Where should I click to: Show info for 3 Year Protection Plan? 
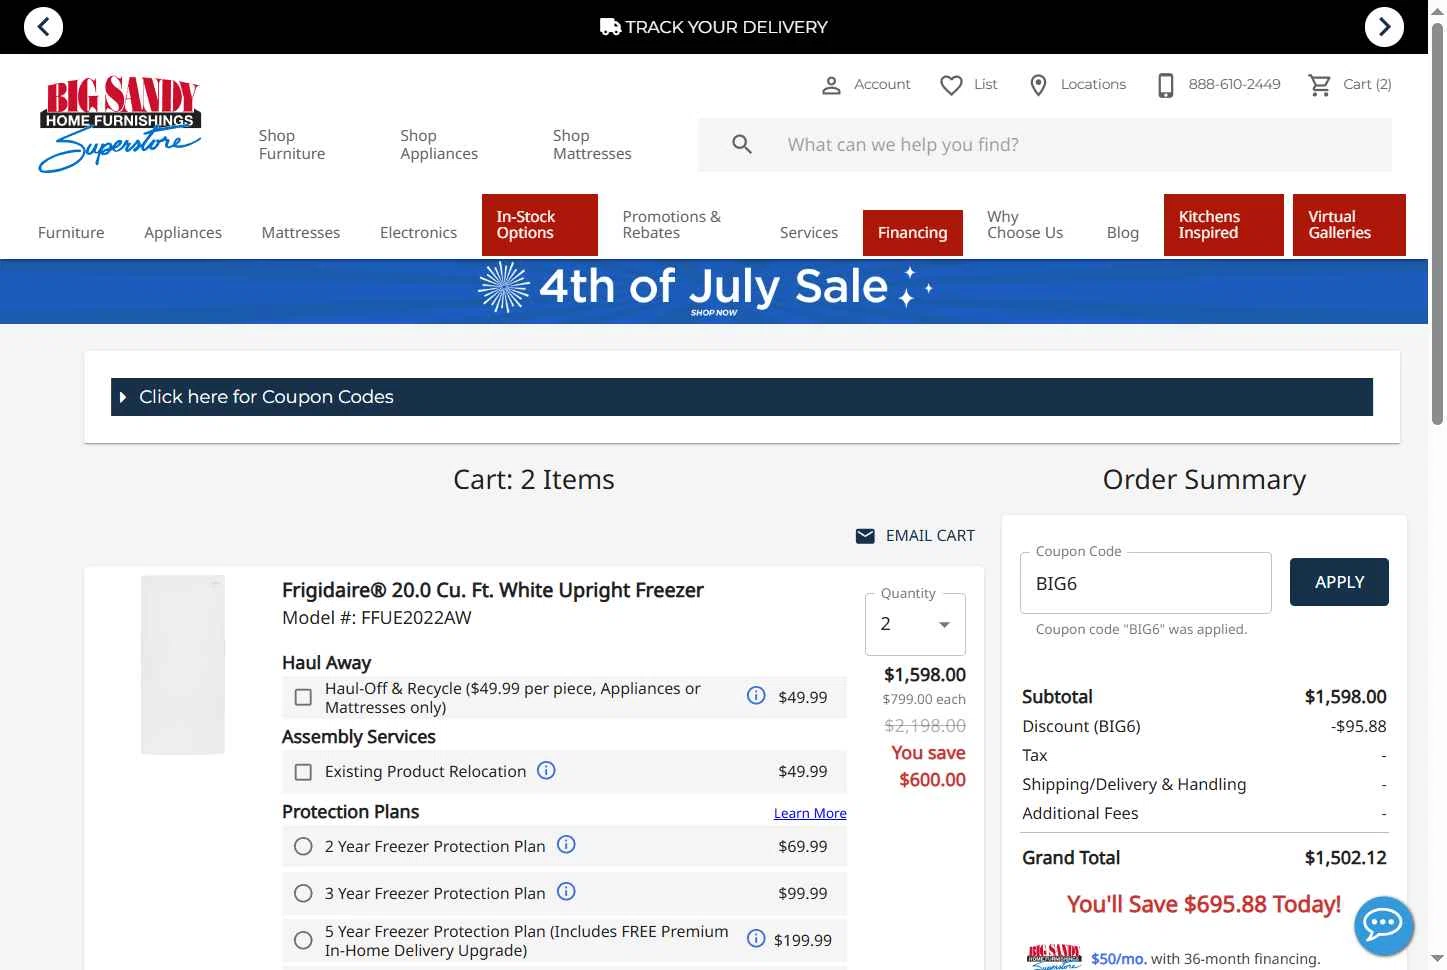tap(566, 891)
